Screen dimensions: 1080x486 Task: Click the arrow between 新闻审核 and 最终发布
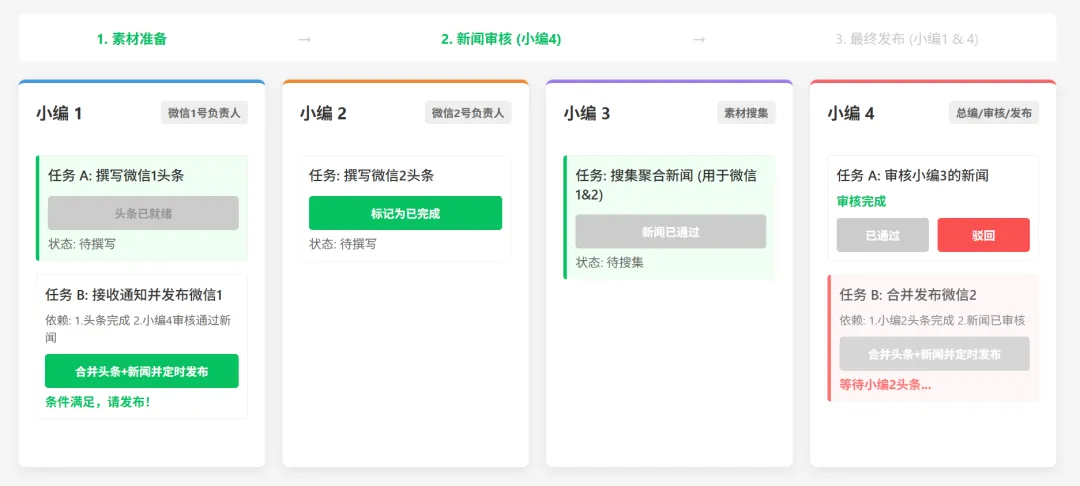click(x=699, y=39)
